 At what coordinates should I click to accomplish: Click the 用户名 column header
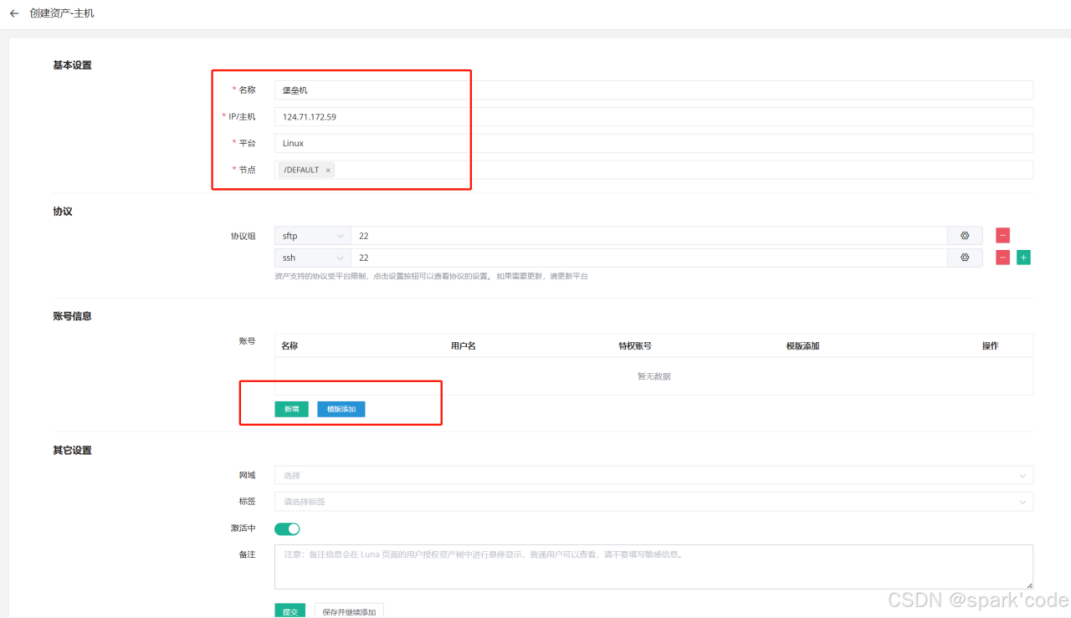[463, 346]
